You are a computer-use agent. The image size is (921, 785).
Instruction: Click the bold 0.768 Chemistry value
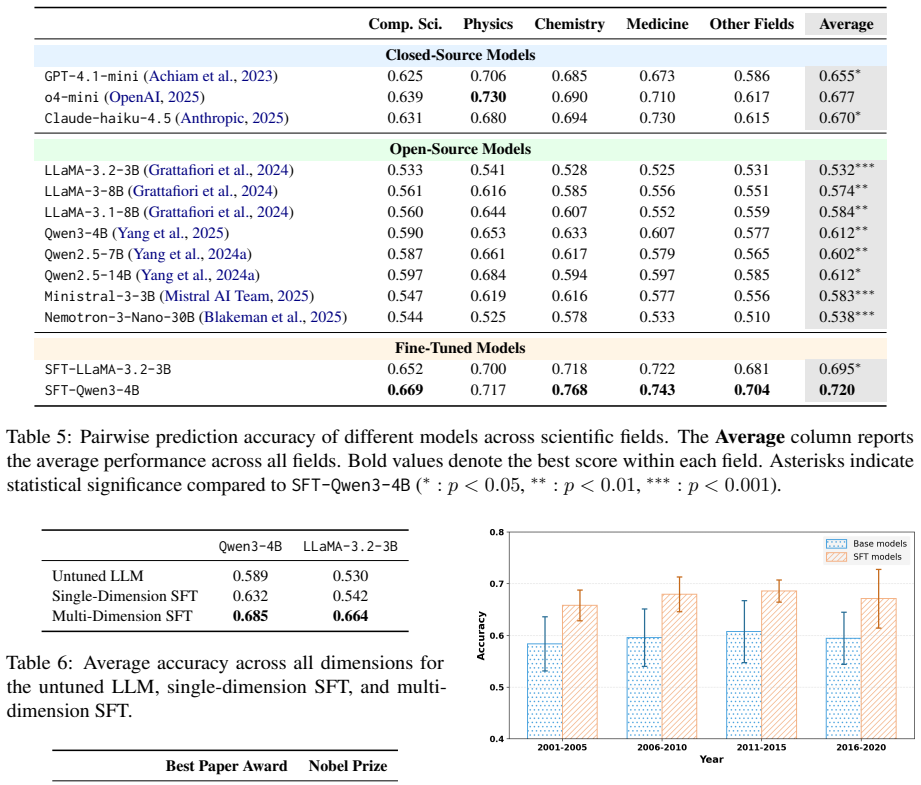pos(569,391)
